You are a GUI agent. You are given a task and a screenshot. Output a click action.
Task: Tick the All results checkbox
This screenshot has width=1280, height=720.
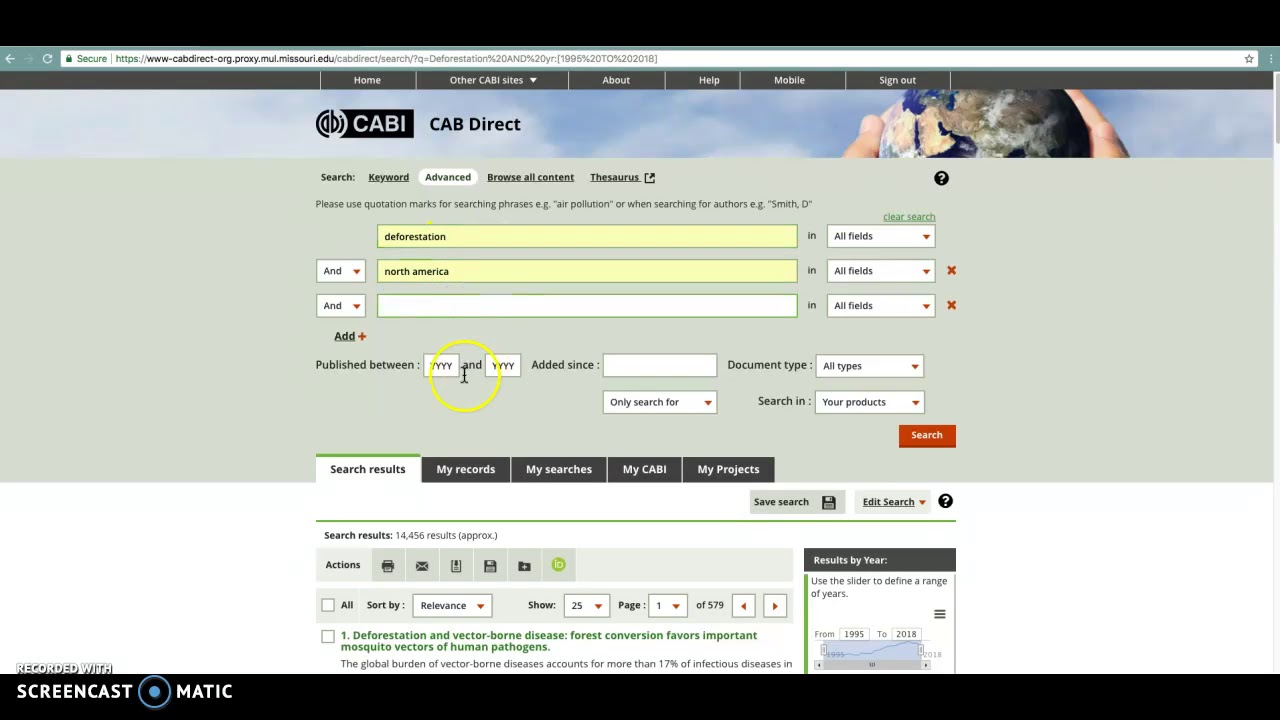328,605
